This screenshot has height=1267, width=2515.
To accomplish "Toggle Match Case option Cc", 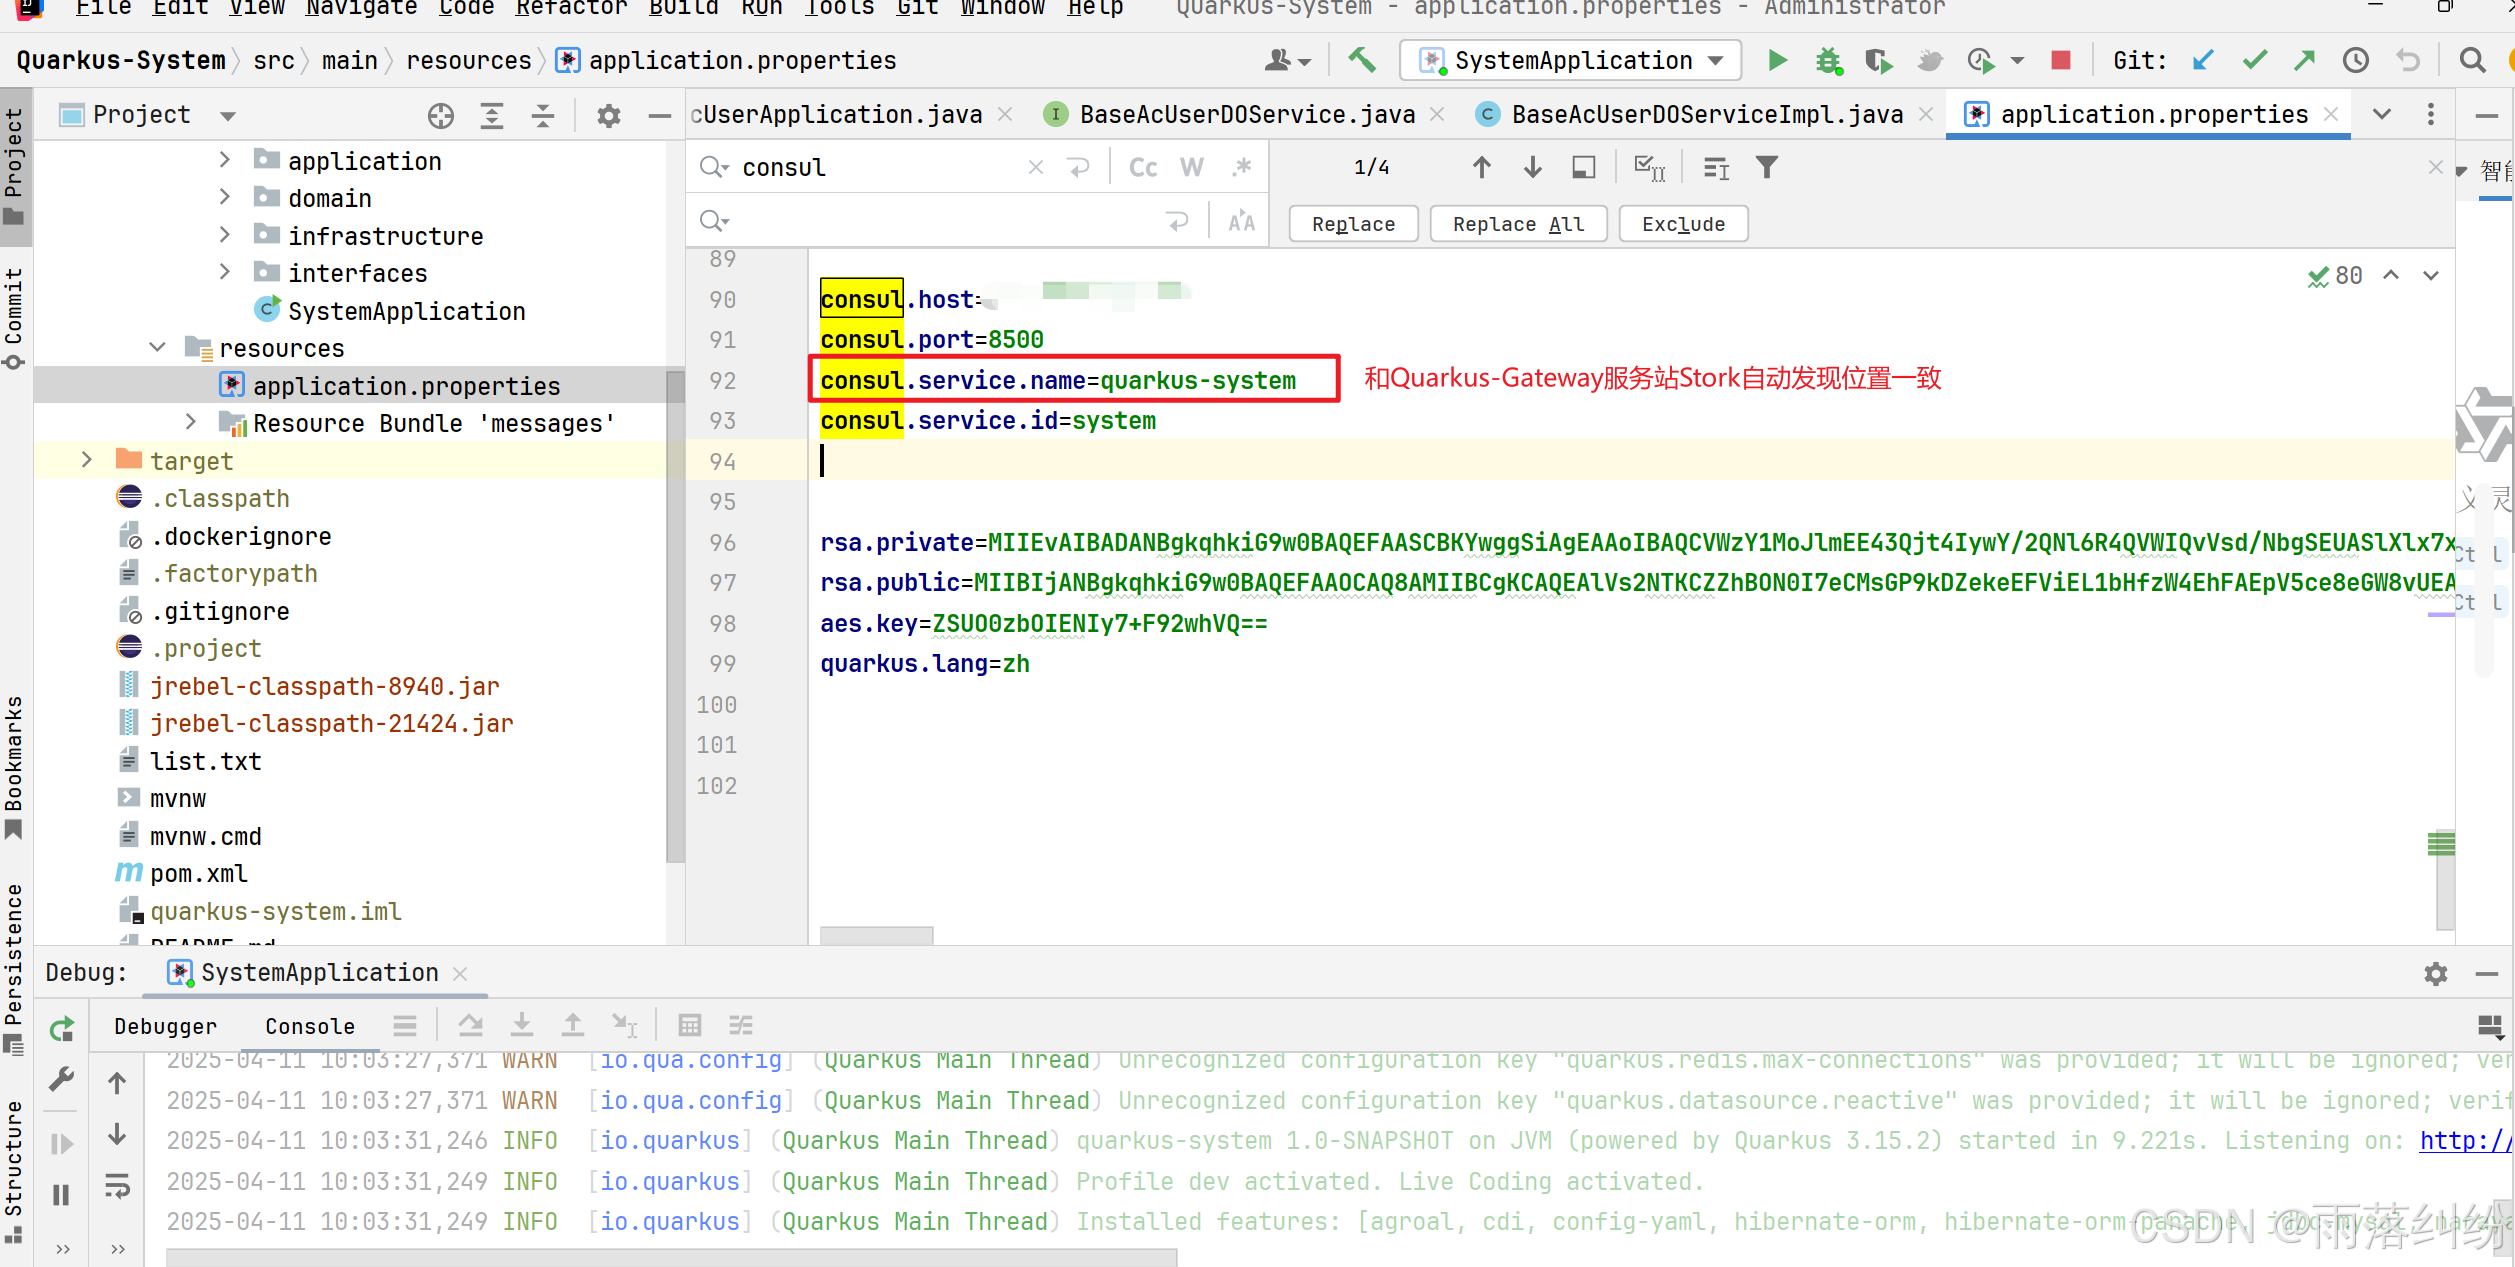I will click(1143, 168).
